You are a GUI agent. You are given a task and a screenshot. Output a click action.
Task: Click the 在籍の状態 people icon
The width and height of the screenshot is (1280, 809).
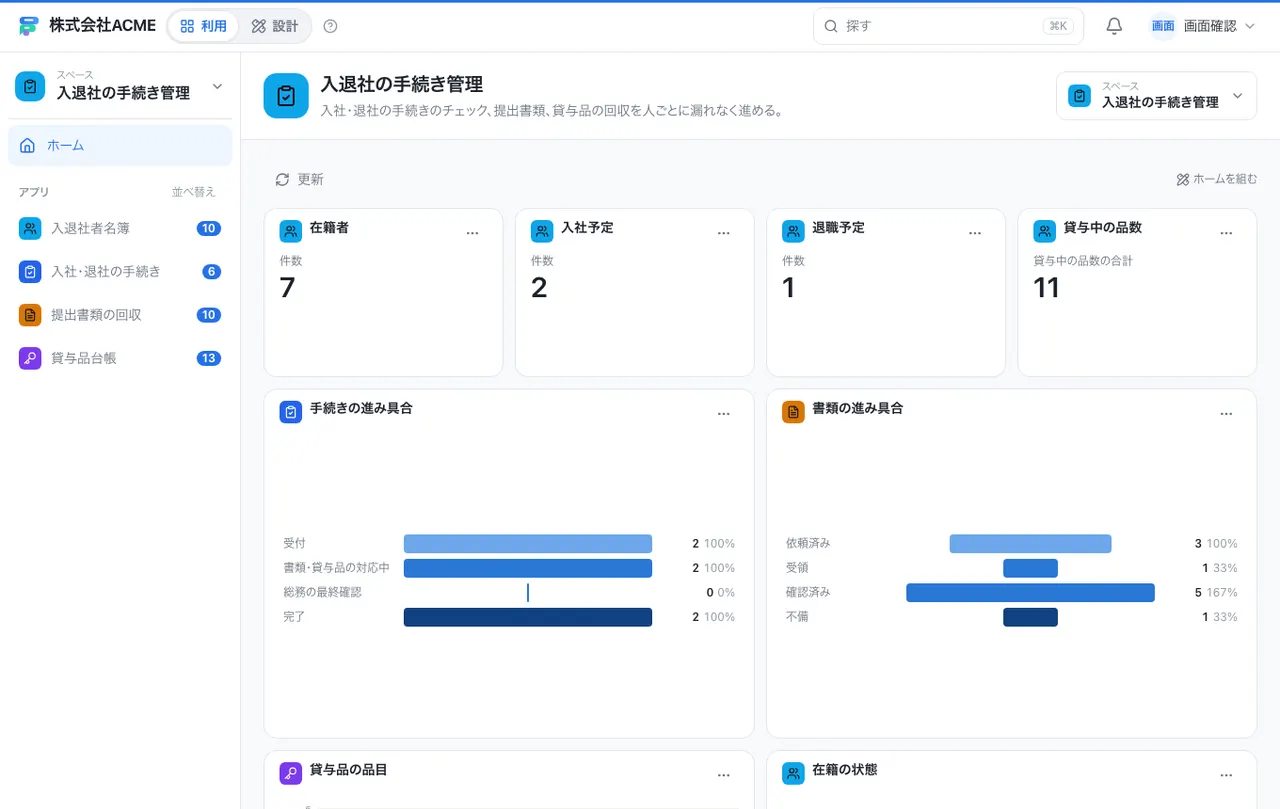point(793,773)
